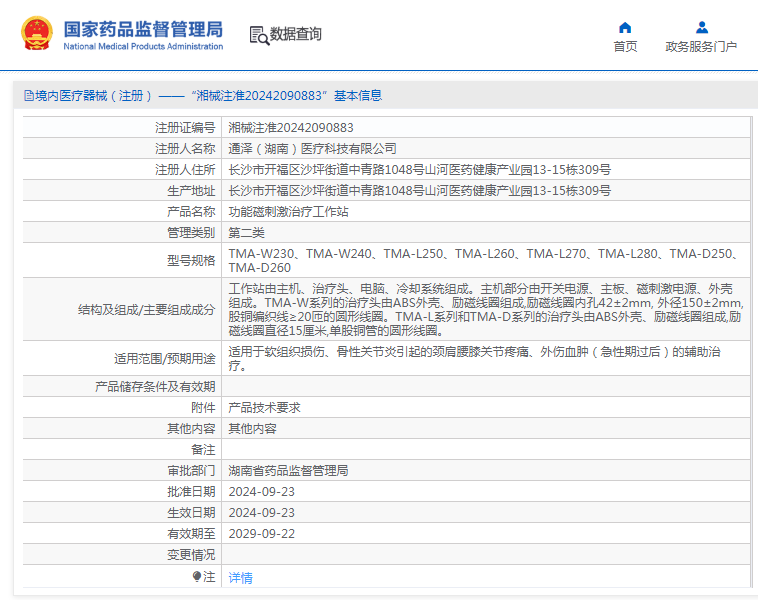Click the 有效期至 label
Screen dimensions: 758x600
(191, 534)
